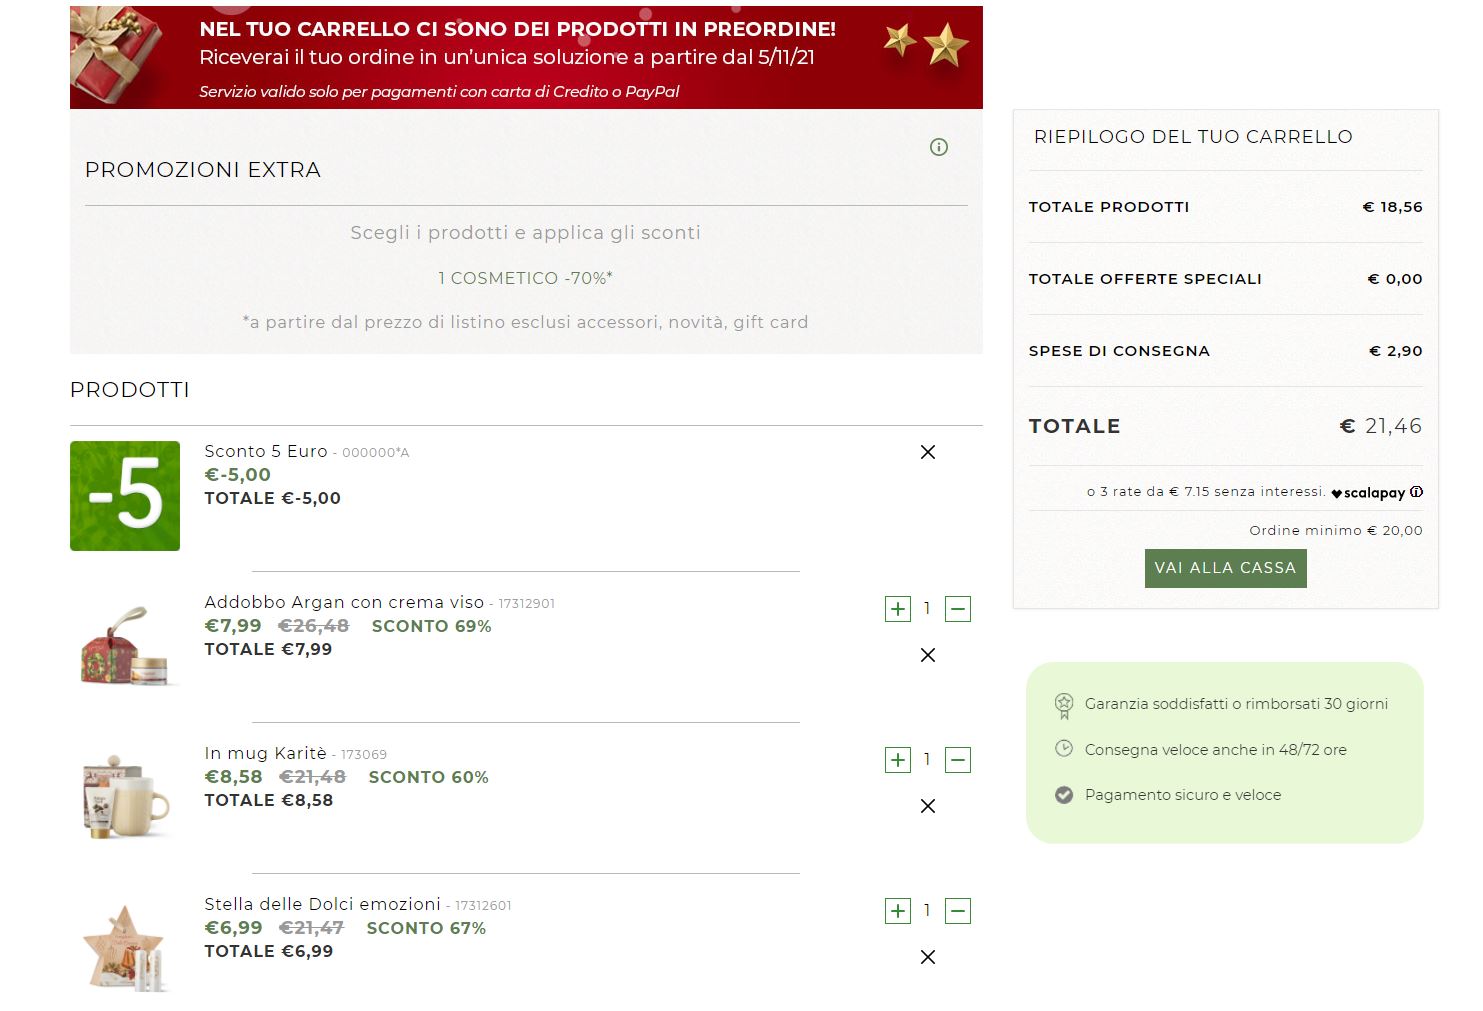This screenshot has height=1011, width=1483.
Task: Decrease quantity of Stella delle Dolci emozioni
Action: coord(958,911)
